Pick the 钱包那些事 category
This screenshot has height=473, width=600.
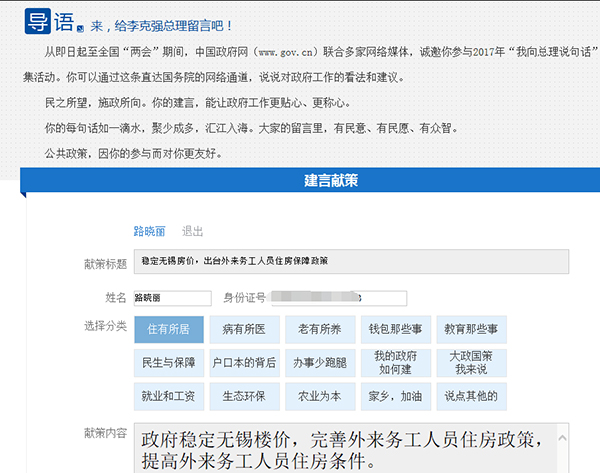pyautogui.click(x=395, y=329)
